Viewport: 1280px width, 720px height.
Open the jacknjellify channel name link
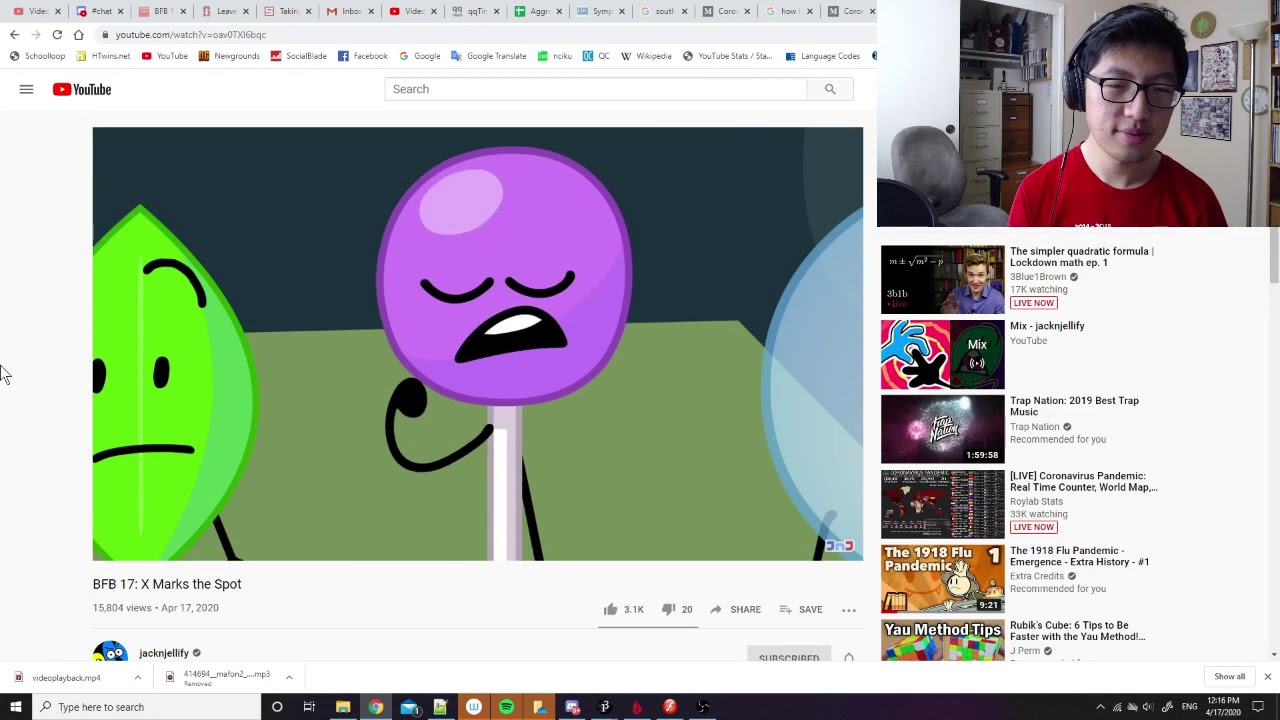[164, 653]
